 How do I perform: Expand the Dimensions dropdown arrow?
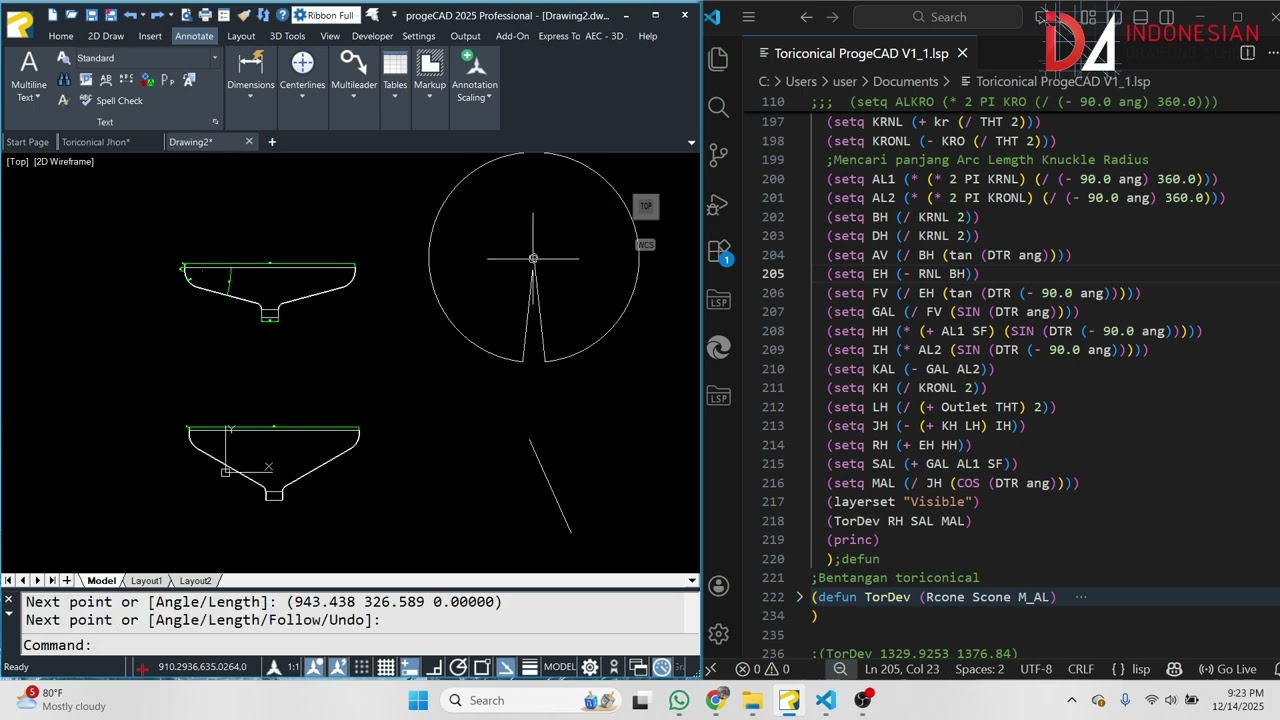click(251, 97)
